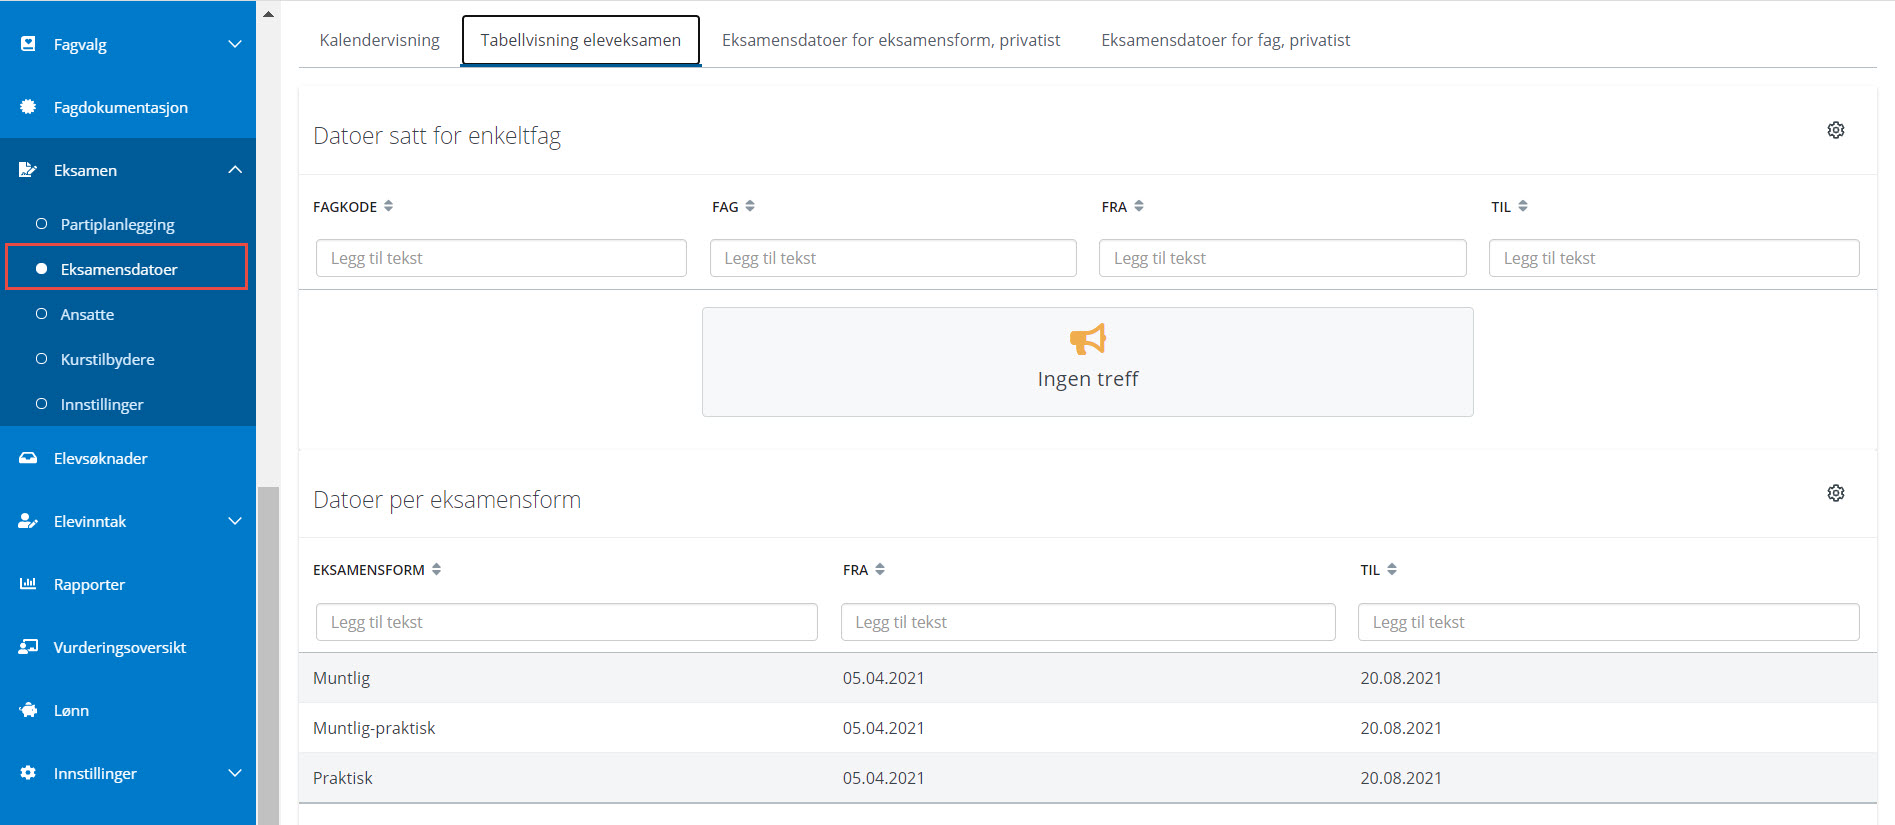Select Eksamensdatoer submenu item
This screenshot has height=825, width=1895.
[127, 269]
